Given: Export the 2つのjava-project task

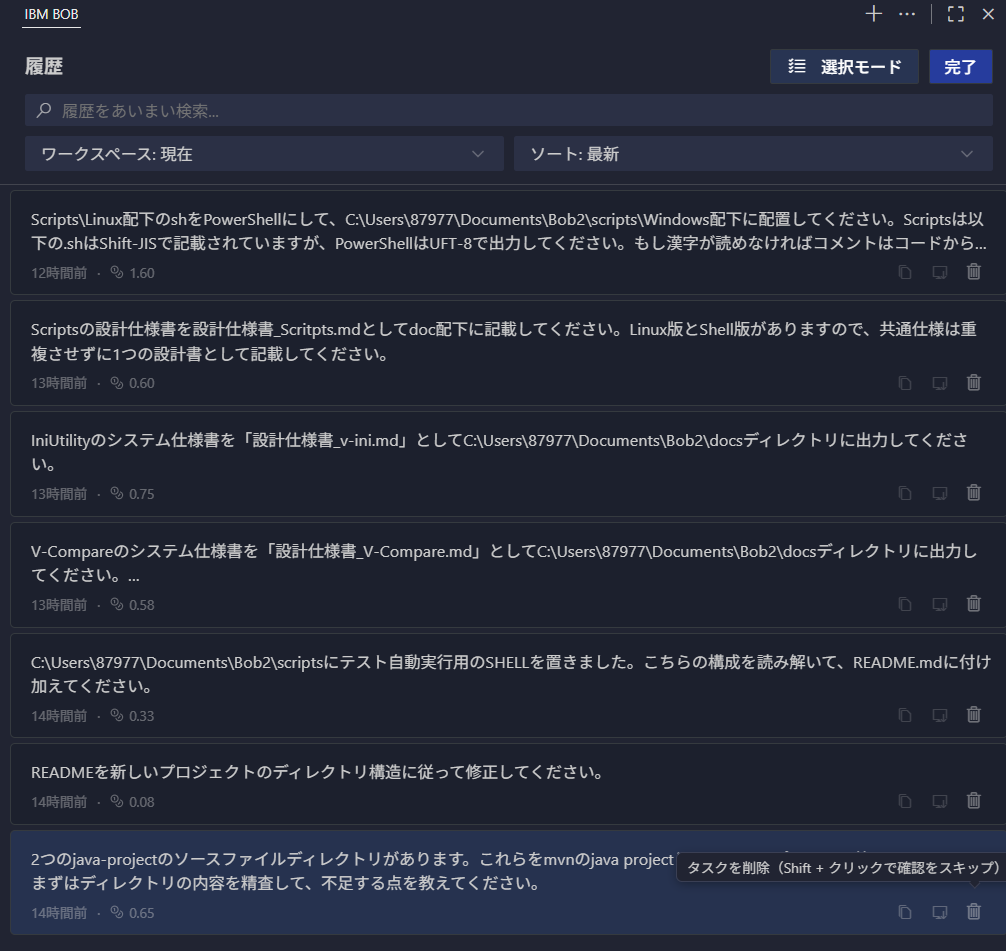Looking at the screenshot, I should pos(939,912).
